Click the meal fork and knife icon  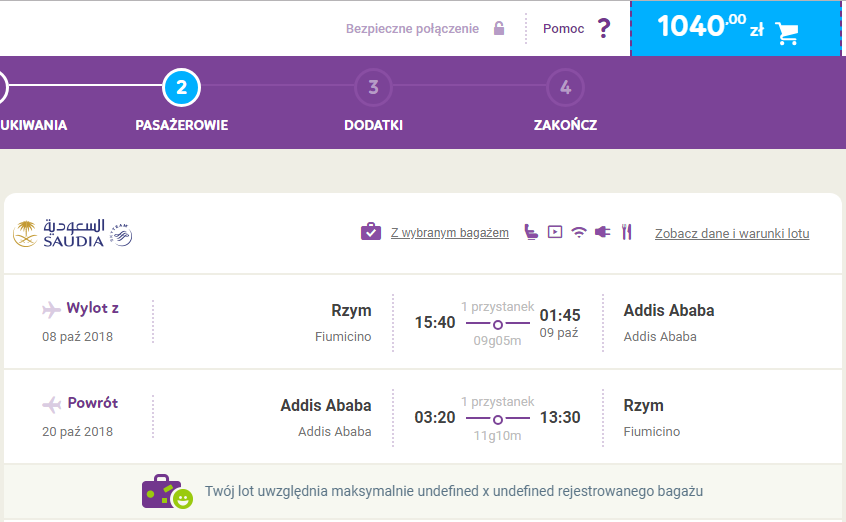626,232
